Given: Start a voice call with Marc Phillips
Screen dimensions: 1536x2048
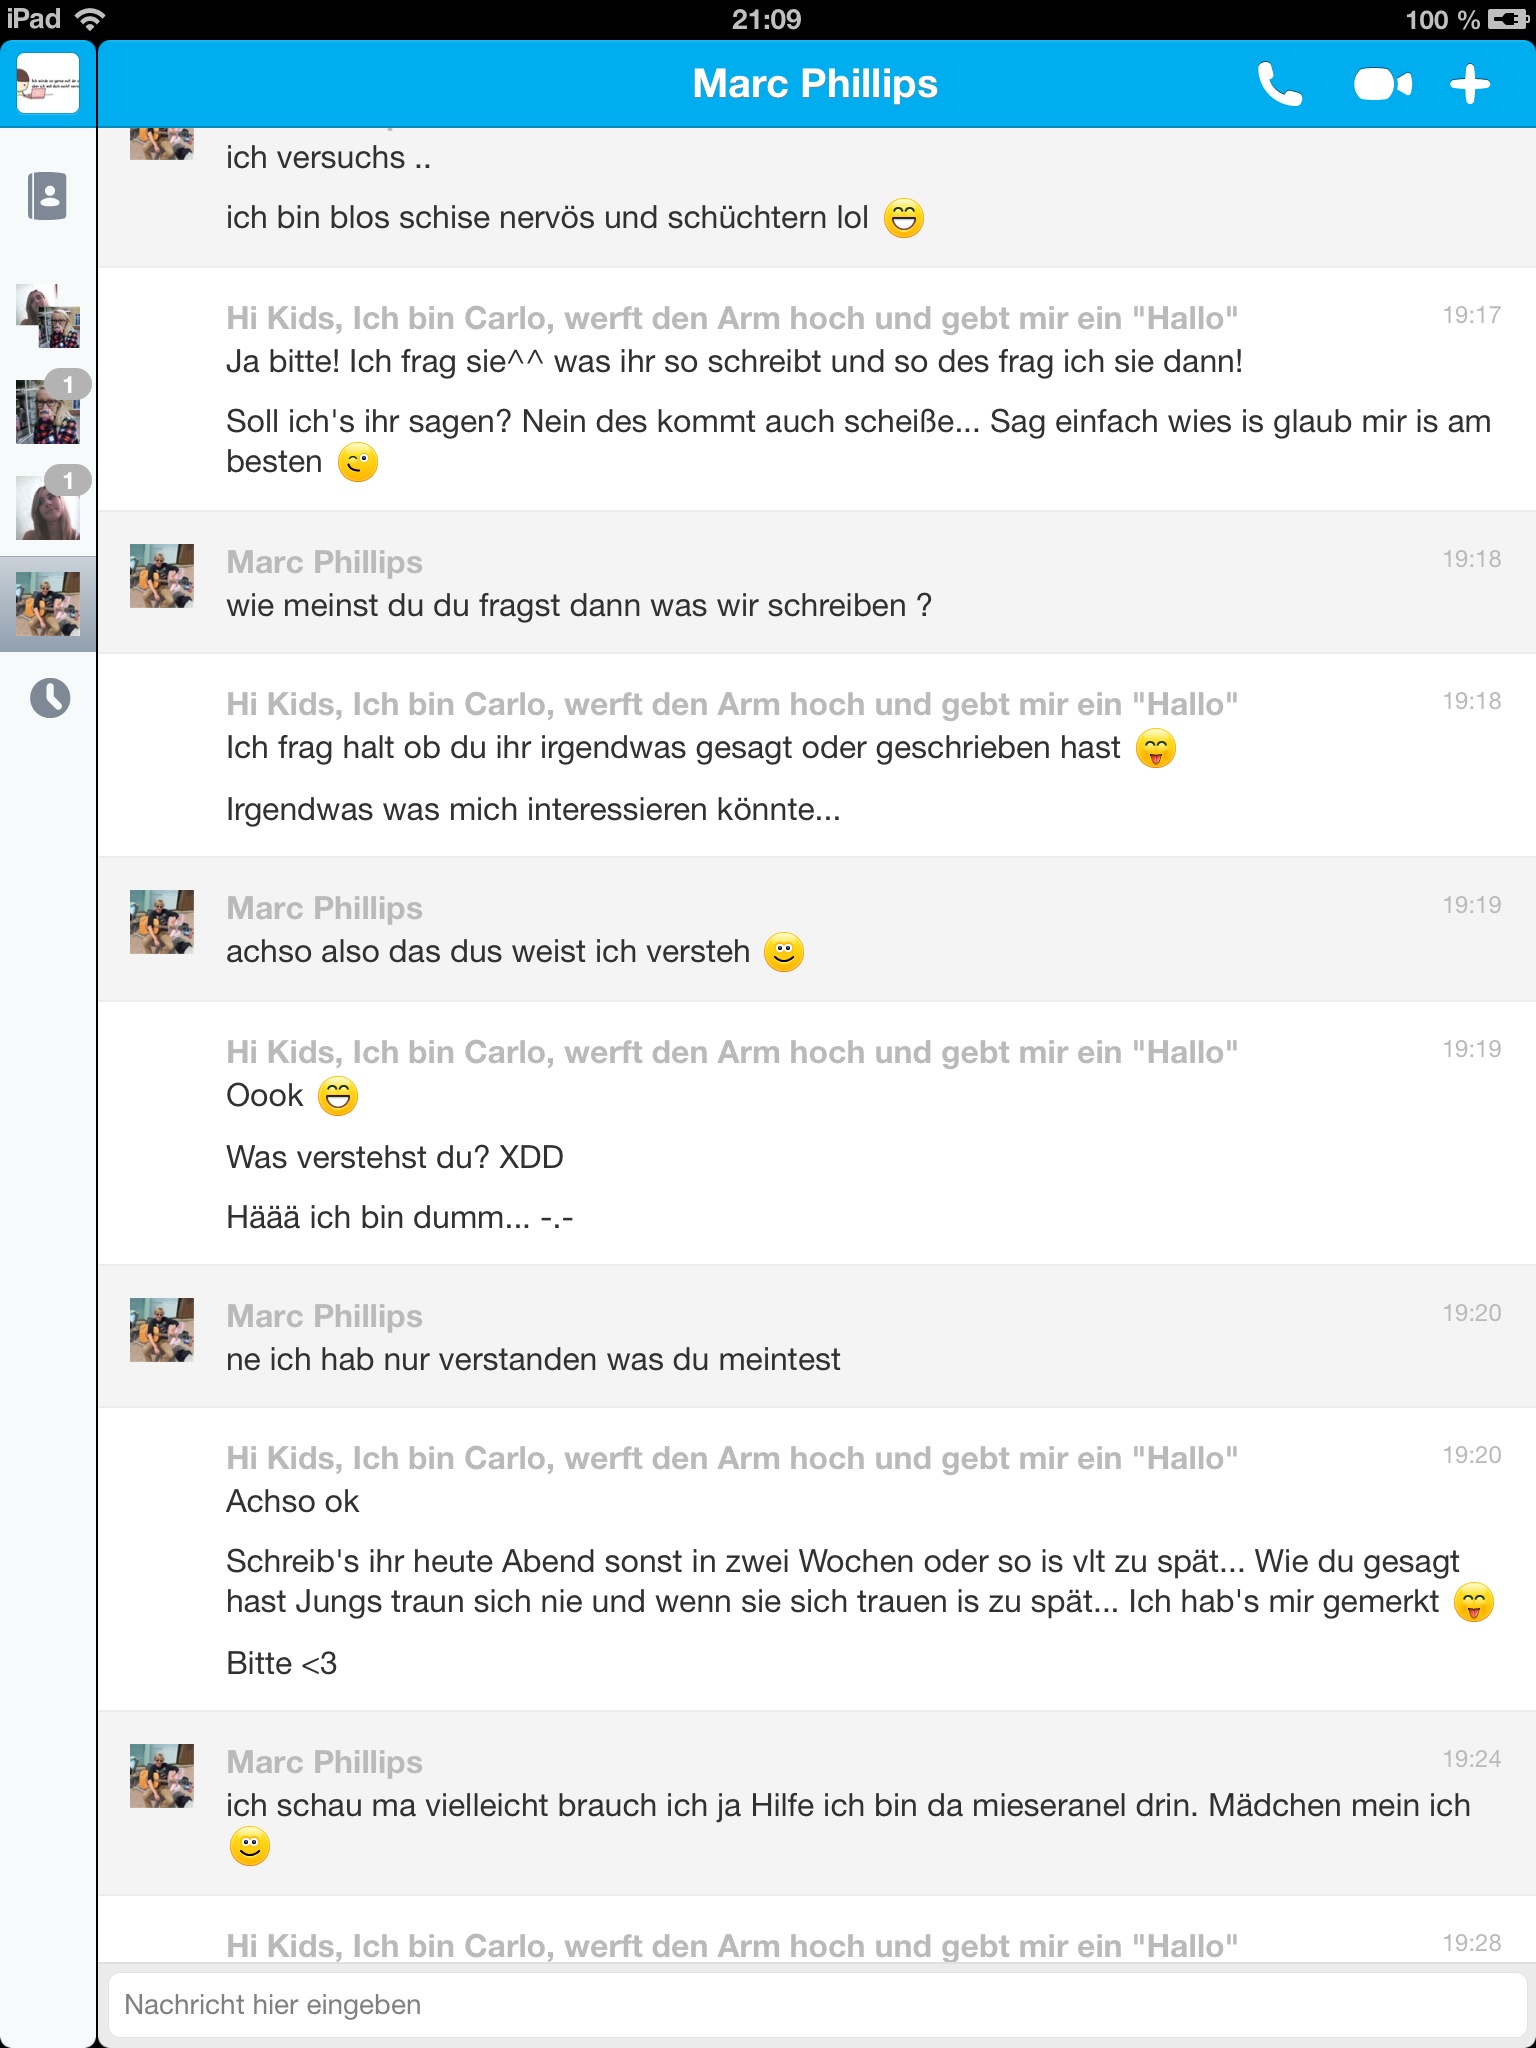Looking at the screenshot, I should click(1279, 84).
